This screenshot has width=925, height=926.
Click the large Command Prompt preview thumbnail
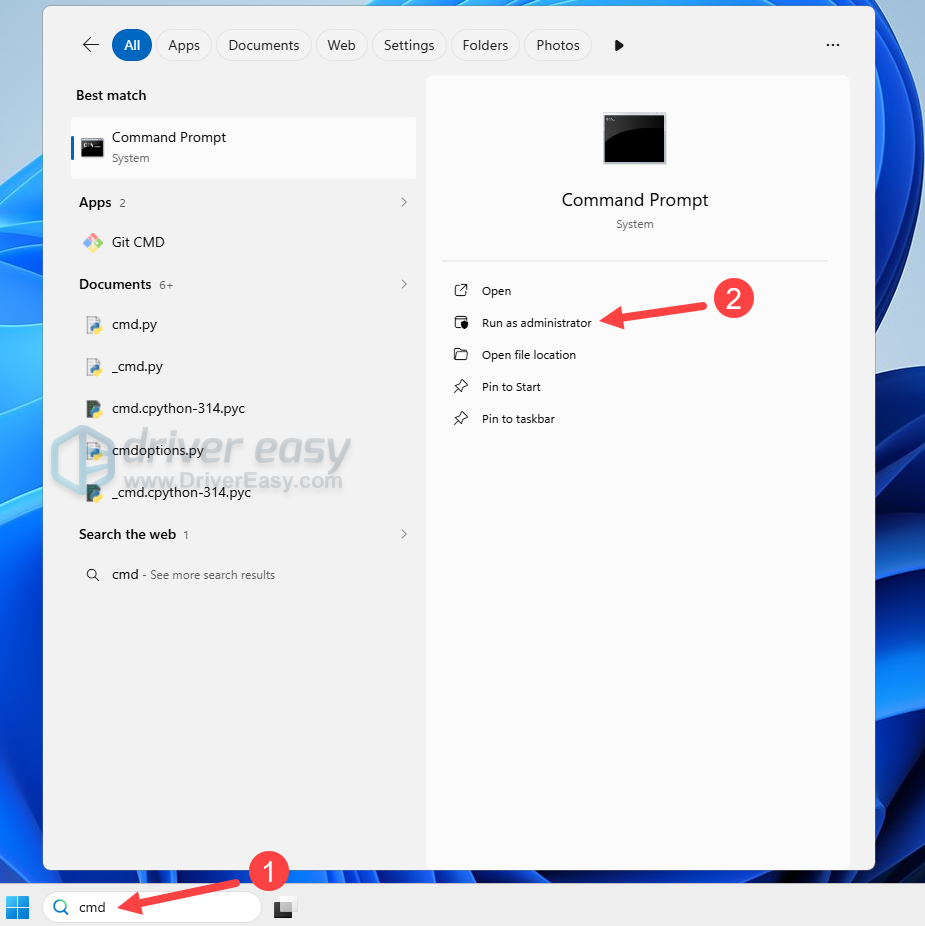(x=634, y=138)
